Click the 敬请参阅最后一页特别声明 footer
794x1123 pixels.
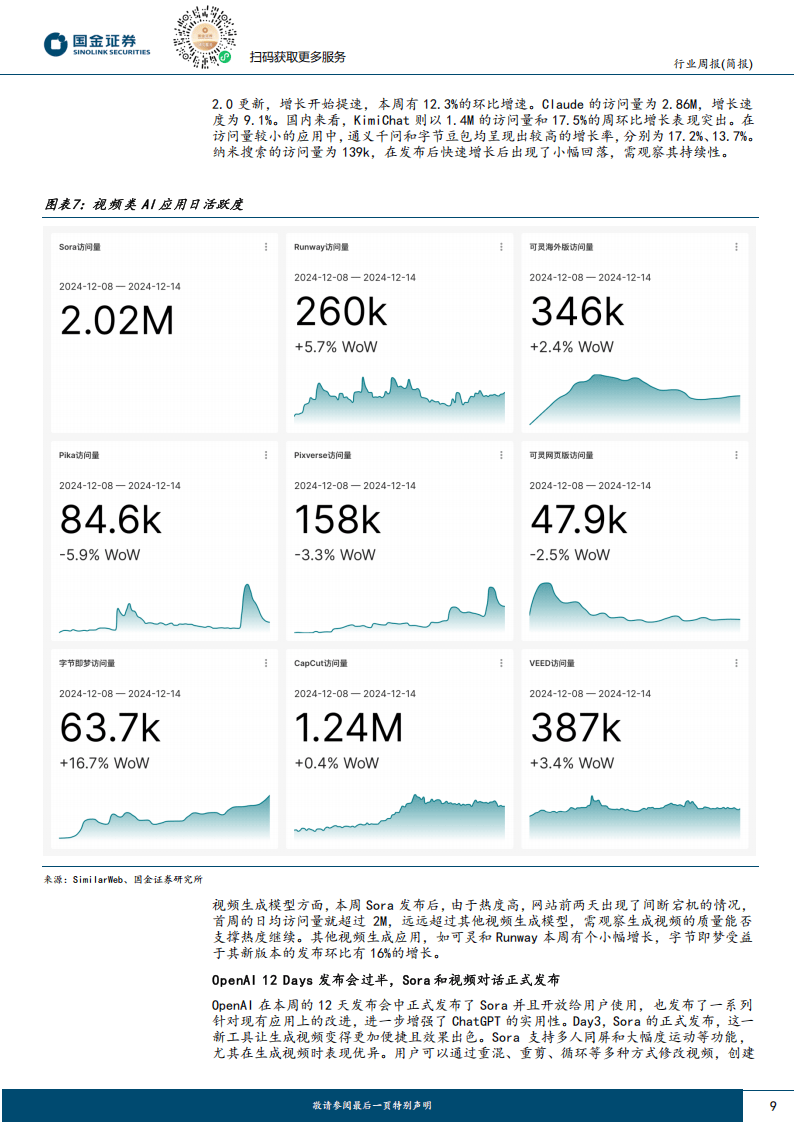372,1106
